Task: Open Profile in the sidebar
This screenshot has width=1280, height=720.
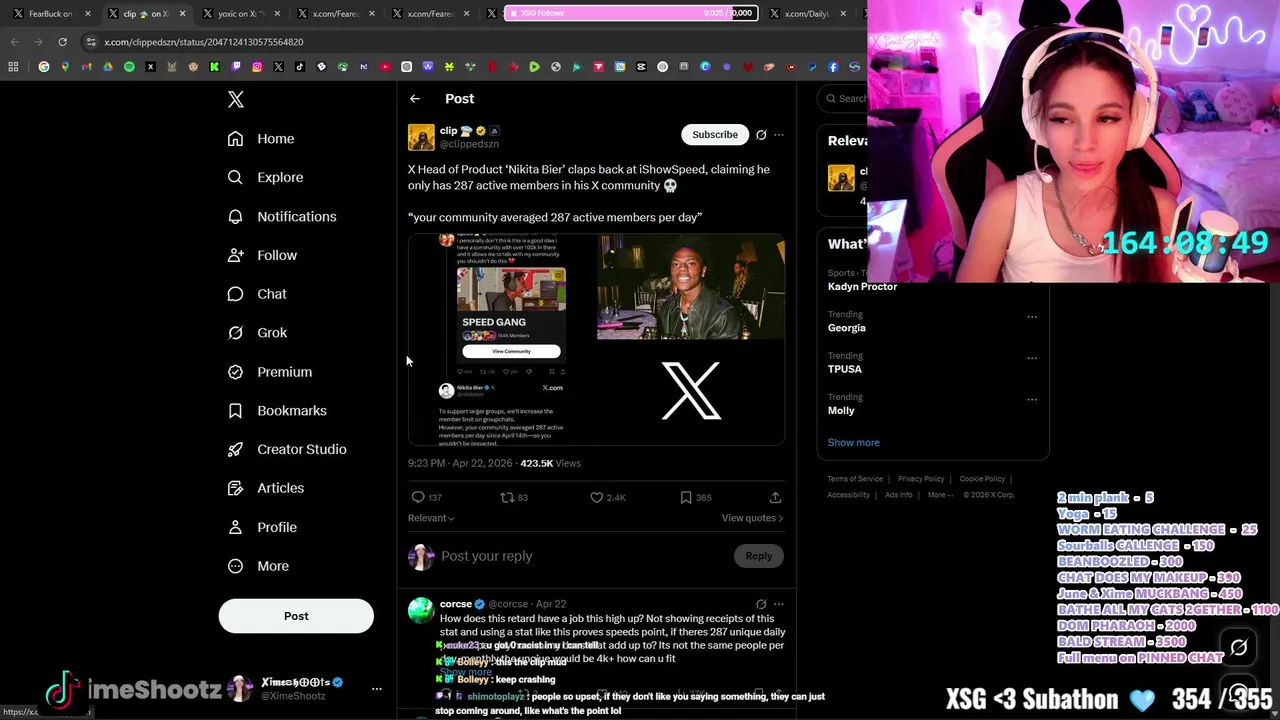Action: coord(262,527)
